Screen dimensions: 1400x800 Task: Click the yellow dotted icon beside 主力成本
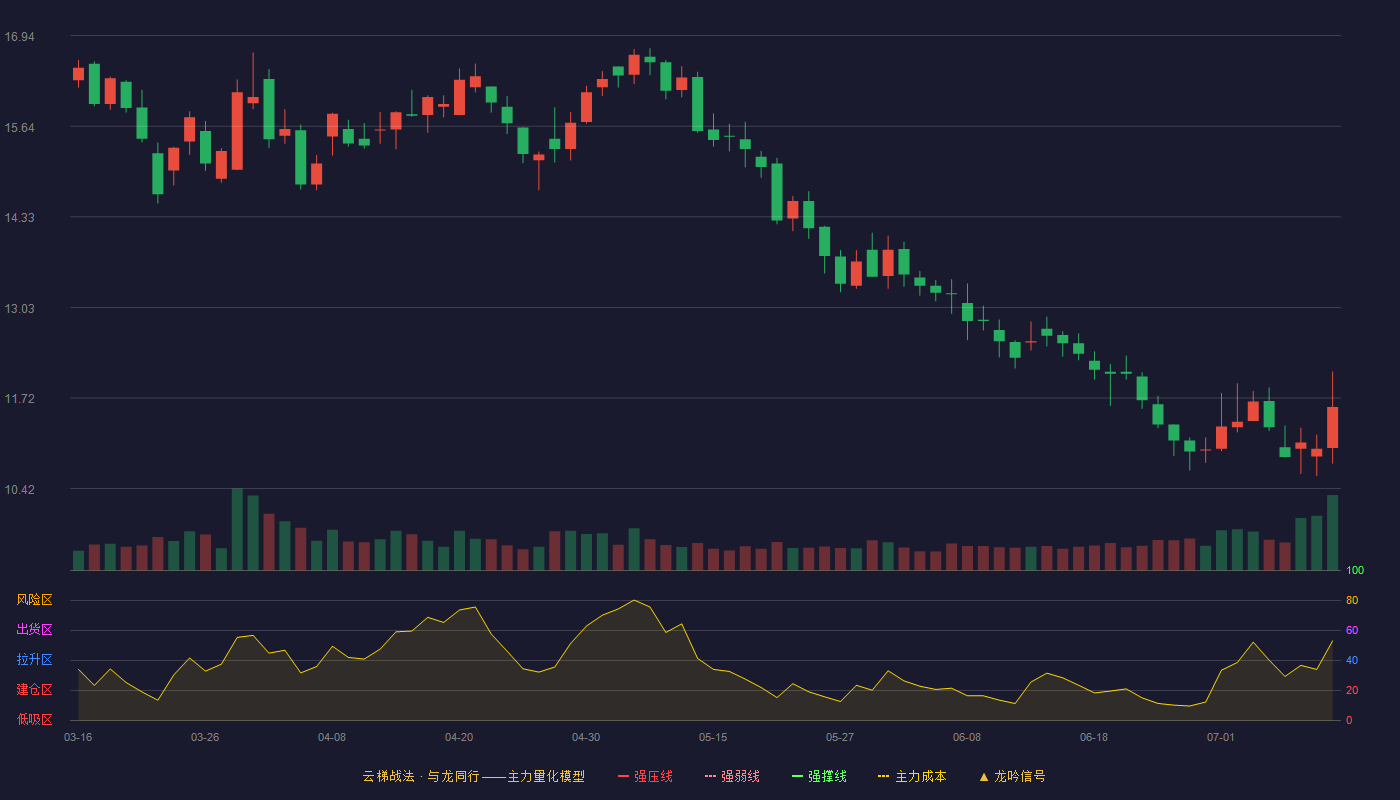coord(883,776)
